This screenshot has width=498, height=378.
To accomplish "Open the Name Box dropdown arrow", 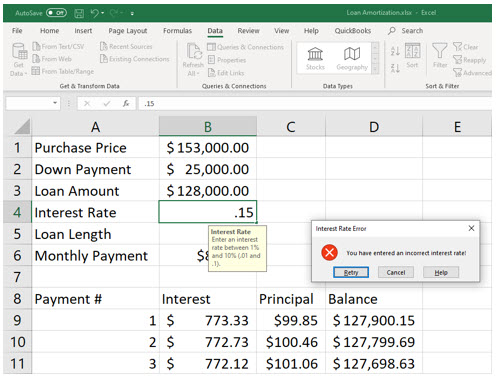I will (55, 103).
